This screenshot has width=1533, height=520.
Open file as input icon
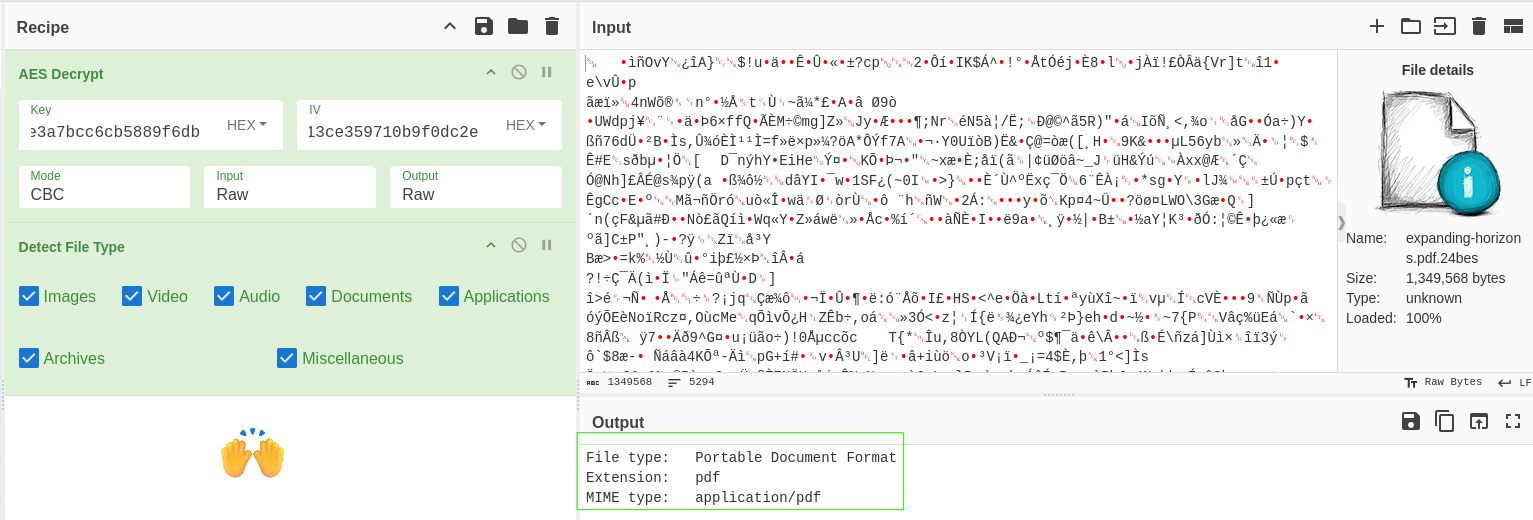[x=1445, y=26]
